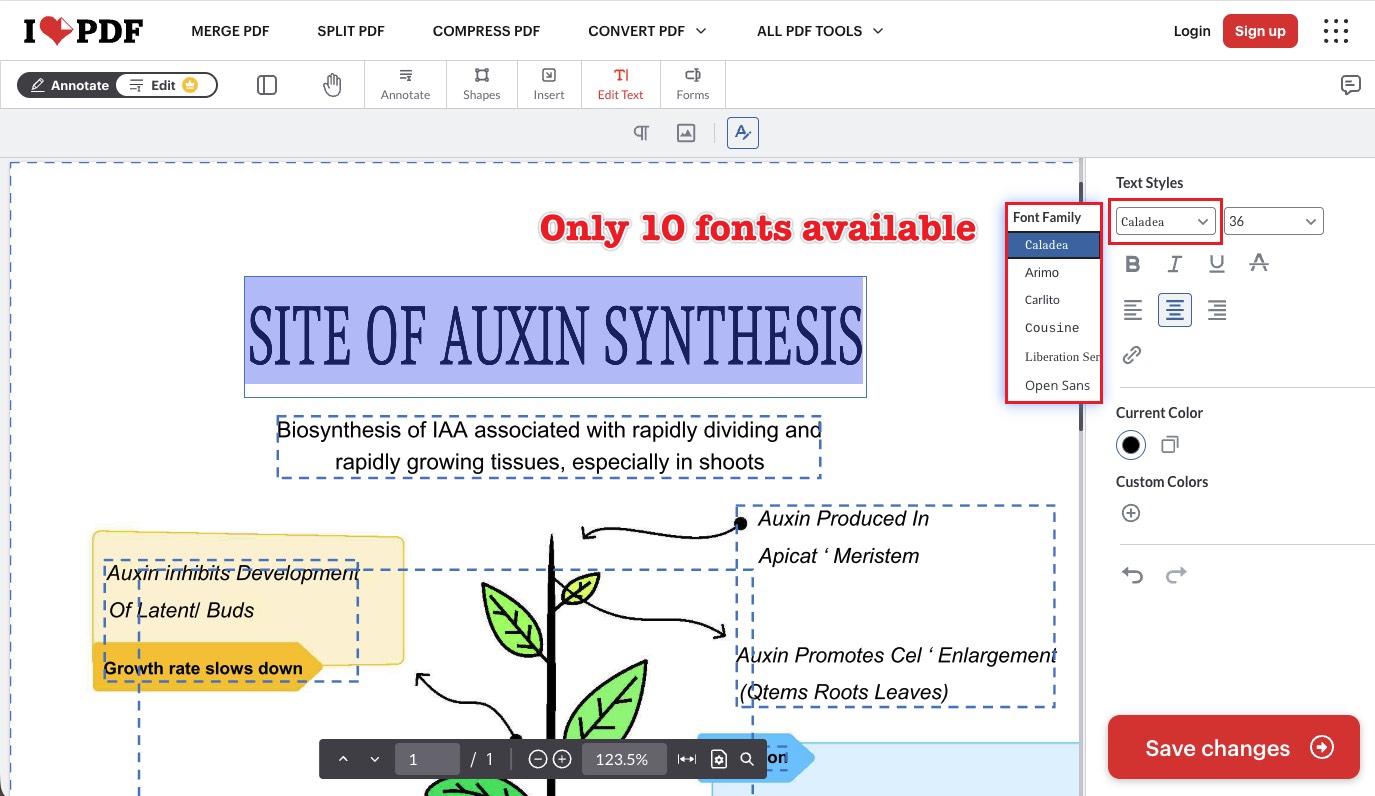Viewport: 1375px width, 796px height.
Task: Click the copy color icon
Action: pyautogui.click(x=1170, y=444)
